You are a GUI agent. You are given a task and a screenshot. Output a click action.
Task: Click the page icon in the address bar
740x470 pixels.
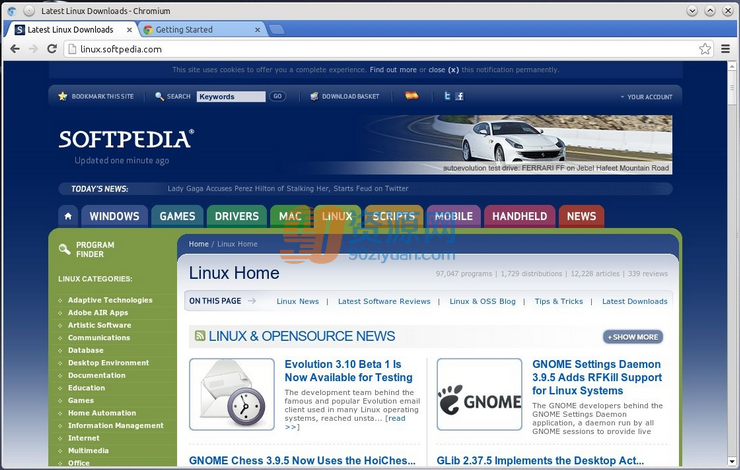(72, 49)
